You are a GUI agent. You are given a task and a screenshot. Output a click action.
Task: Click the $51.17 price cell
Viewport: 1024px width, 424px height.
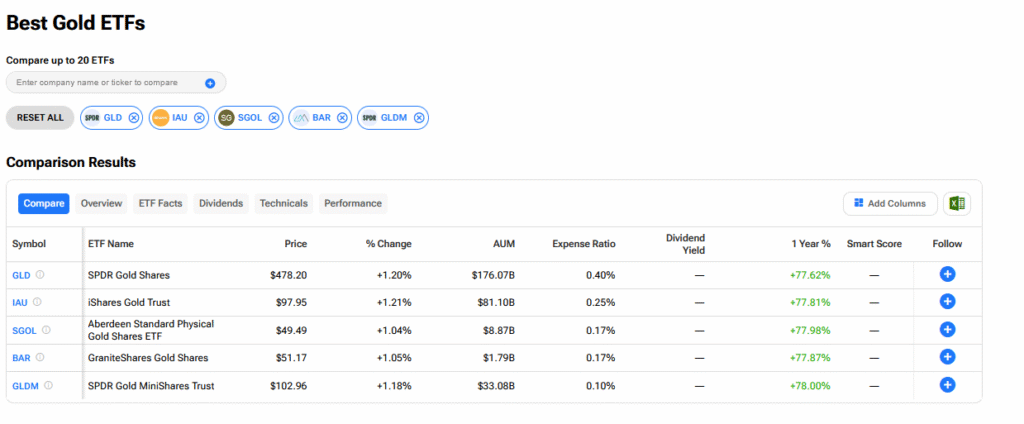(291, 358)
